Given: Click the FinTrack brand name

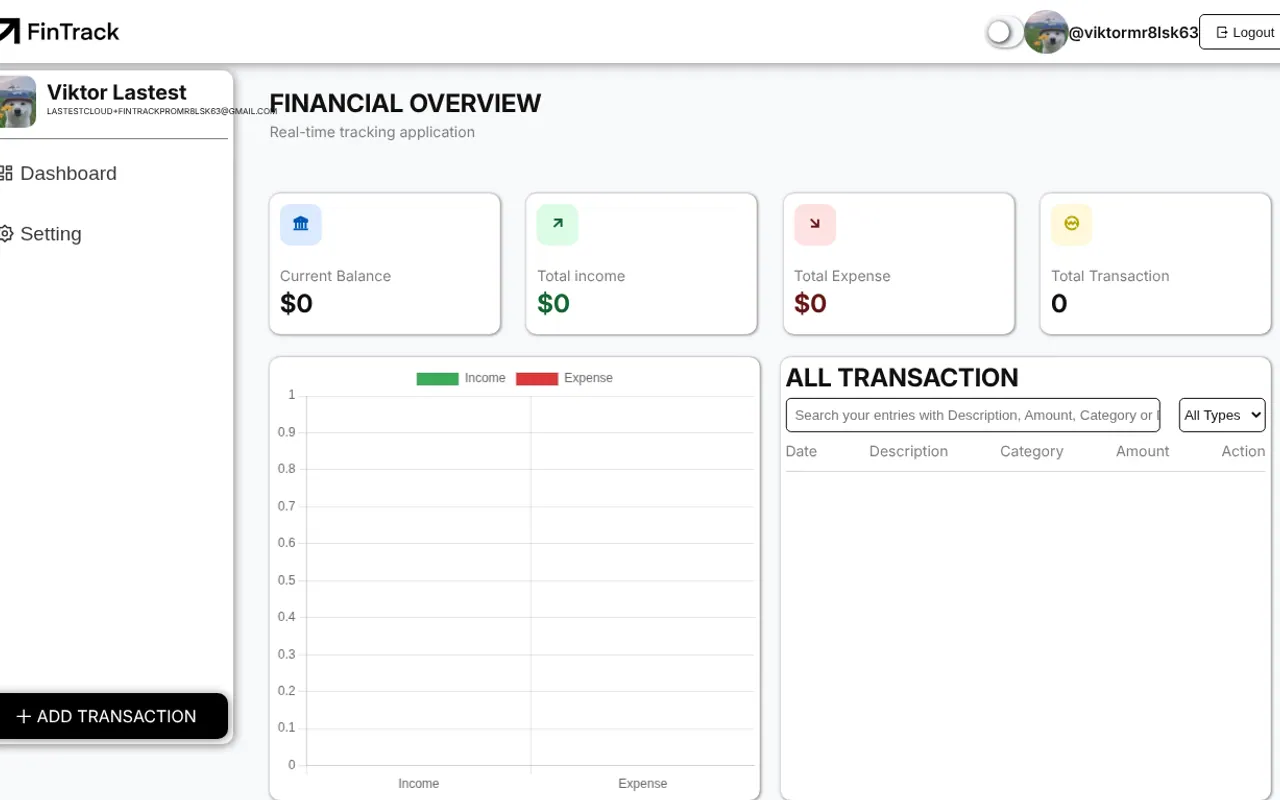Looking at the screenshot, I should [x=73, y=32].
